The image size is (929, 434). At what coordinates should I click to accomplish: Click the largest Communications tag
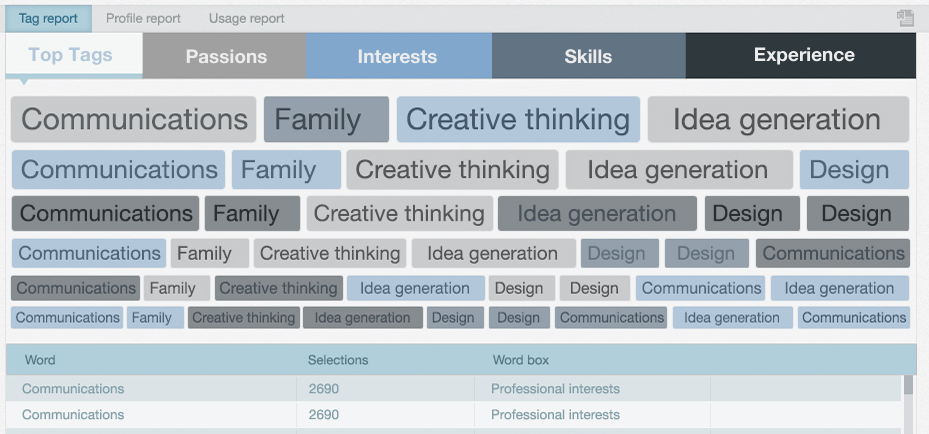(133, 119)
